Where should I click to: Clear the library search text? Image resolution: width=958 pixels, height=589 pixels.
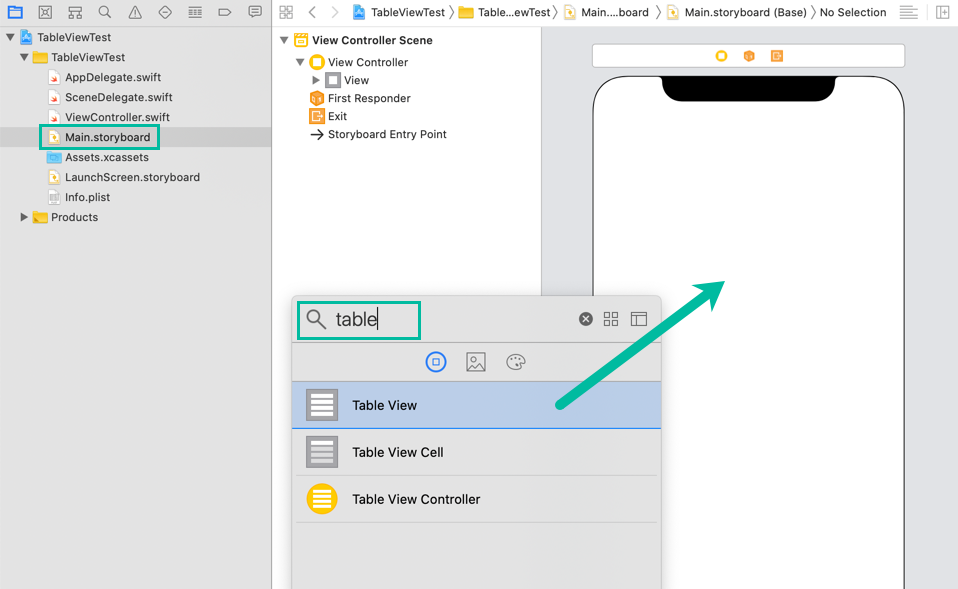click(x=586, y=319)
